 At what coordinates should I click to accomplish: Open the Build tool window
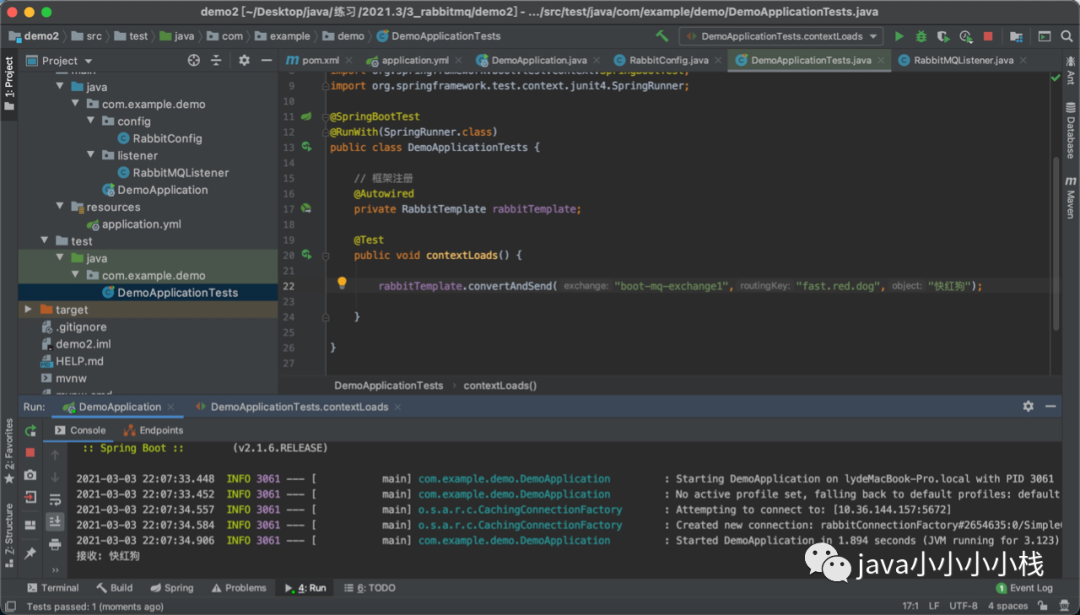click(114, 587)
